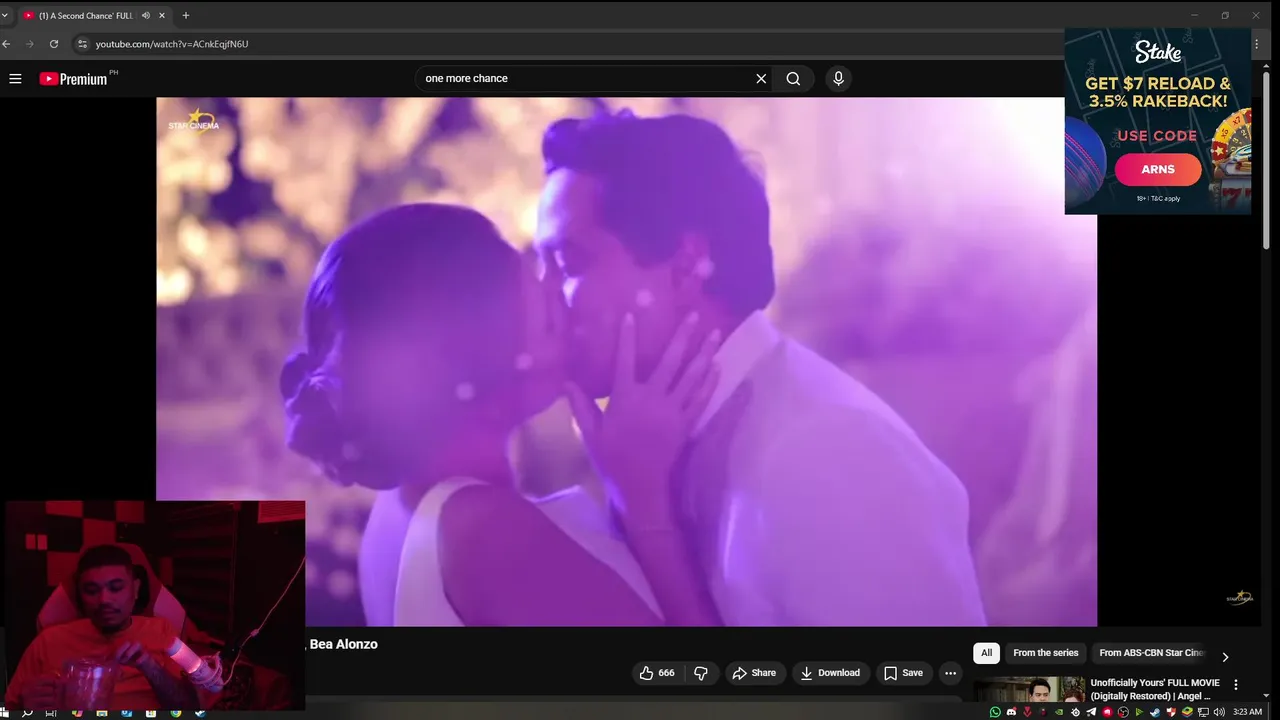The height and width of the screenshot is (720, 1280).
Task: Show more filter chips with right chevron
Action: pos(1225,657)
